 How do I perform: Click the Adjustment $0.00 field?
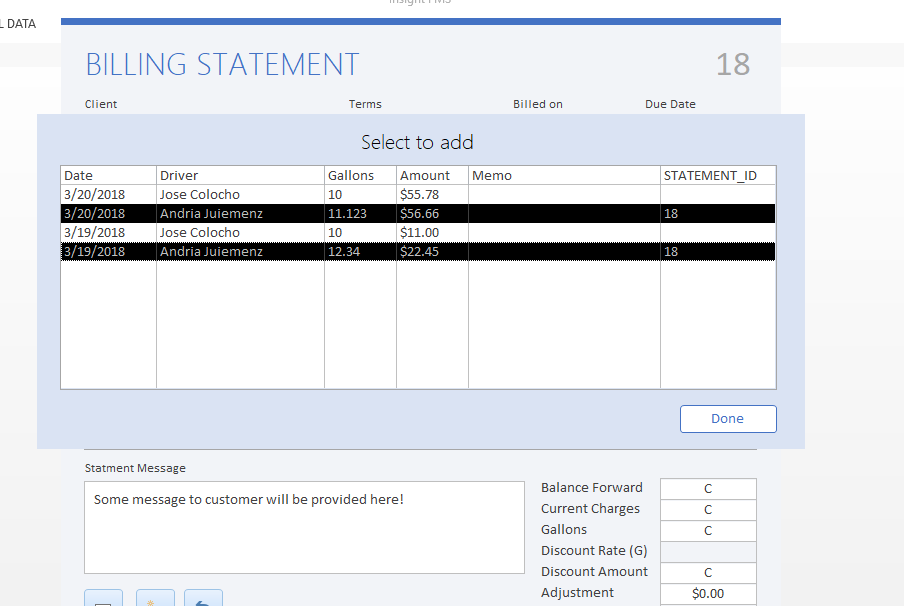click(708, 593)
